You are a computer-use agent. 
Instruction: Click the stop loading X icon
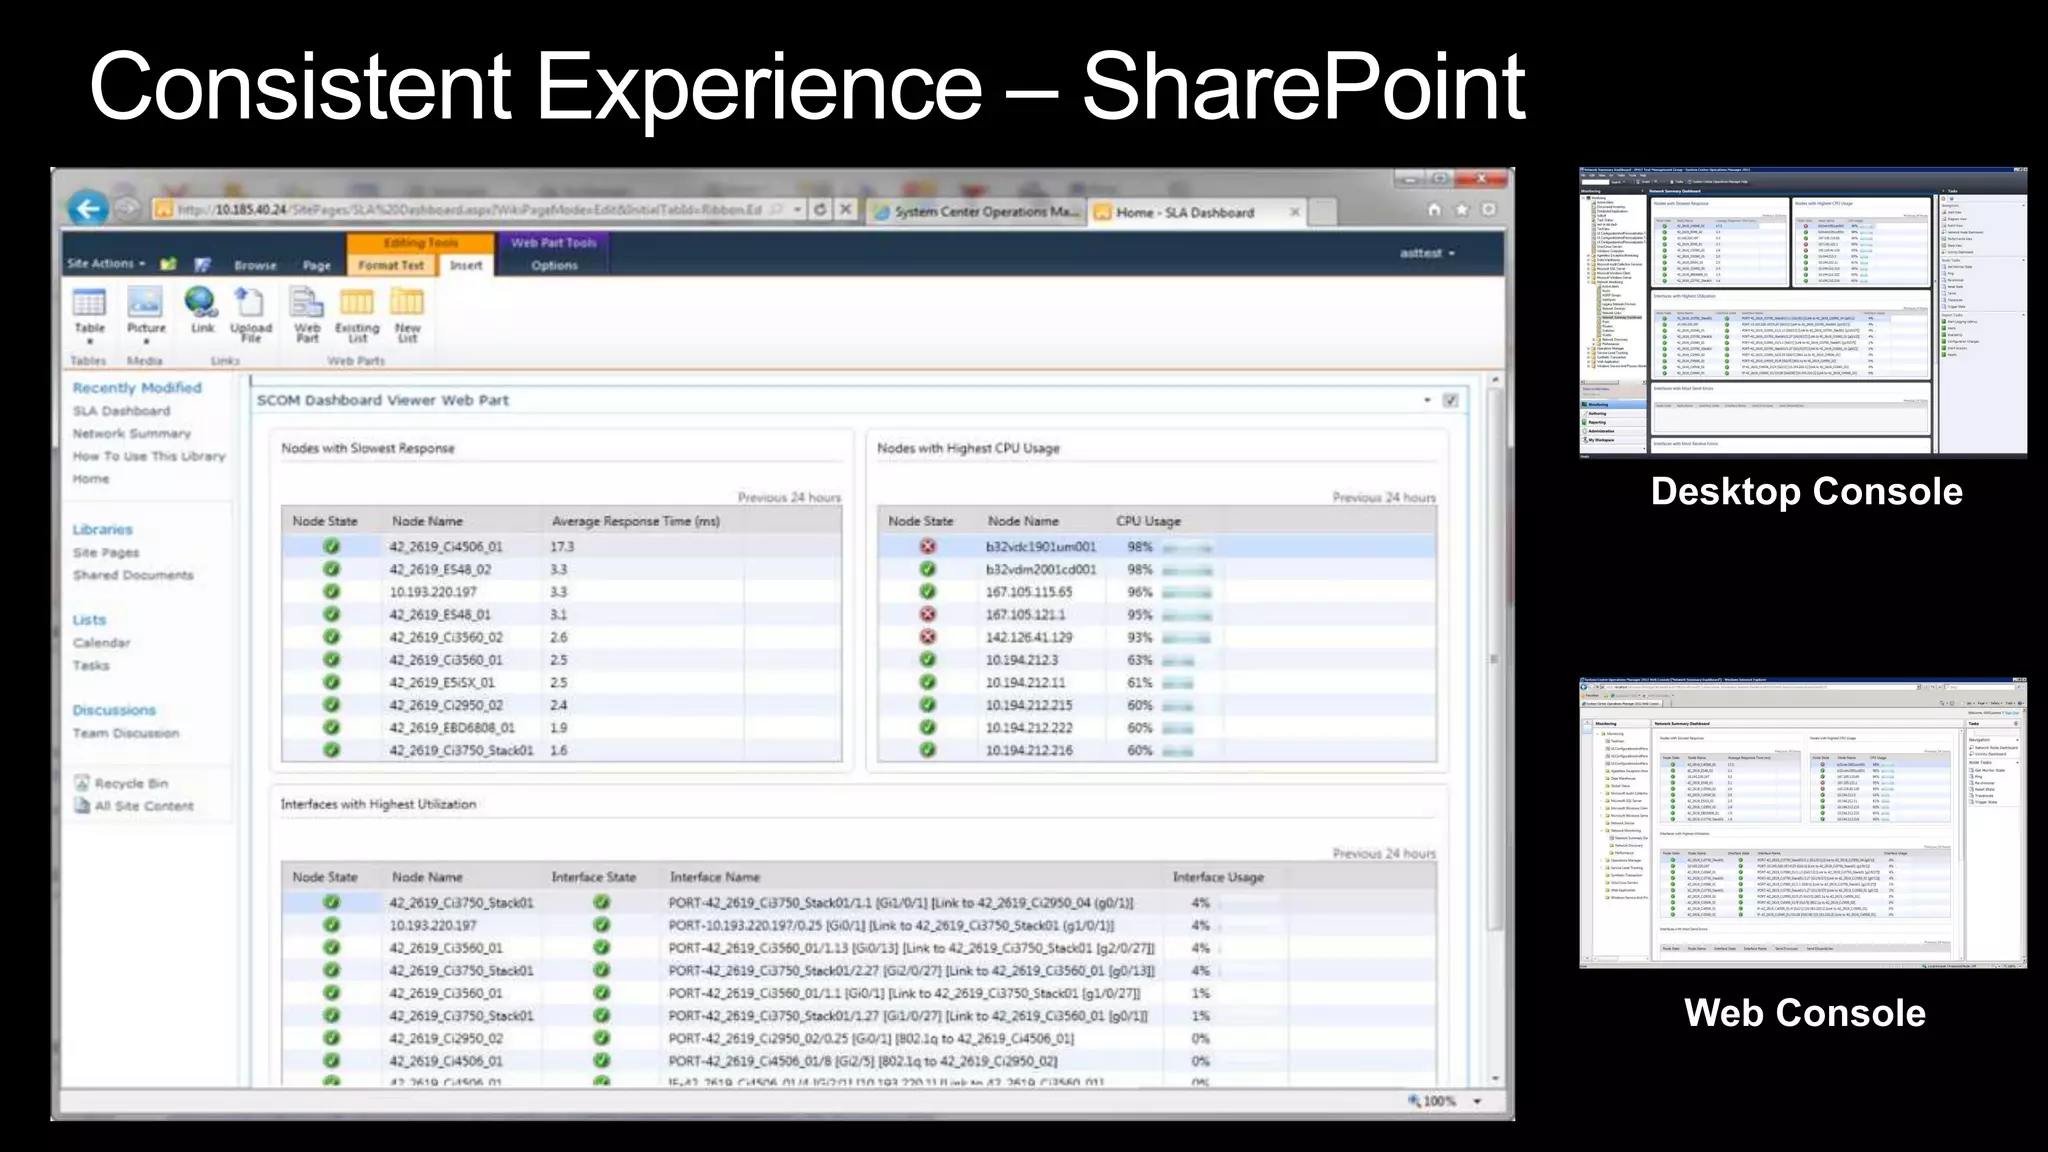coord(846,209)
